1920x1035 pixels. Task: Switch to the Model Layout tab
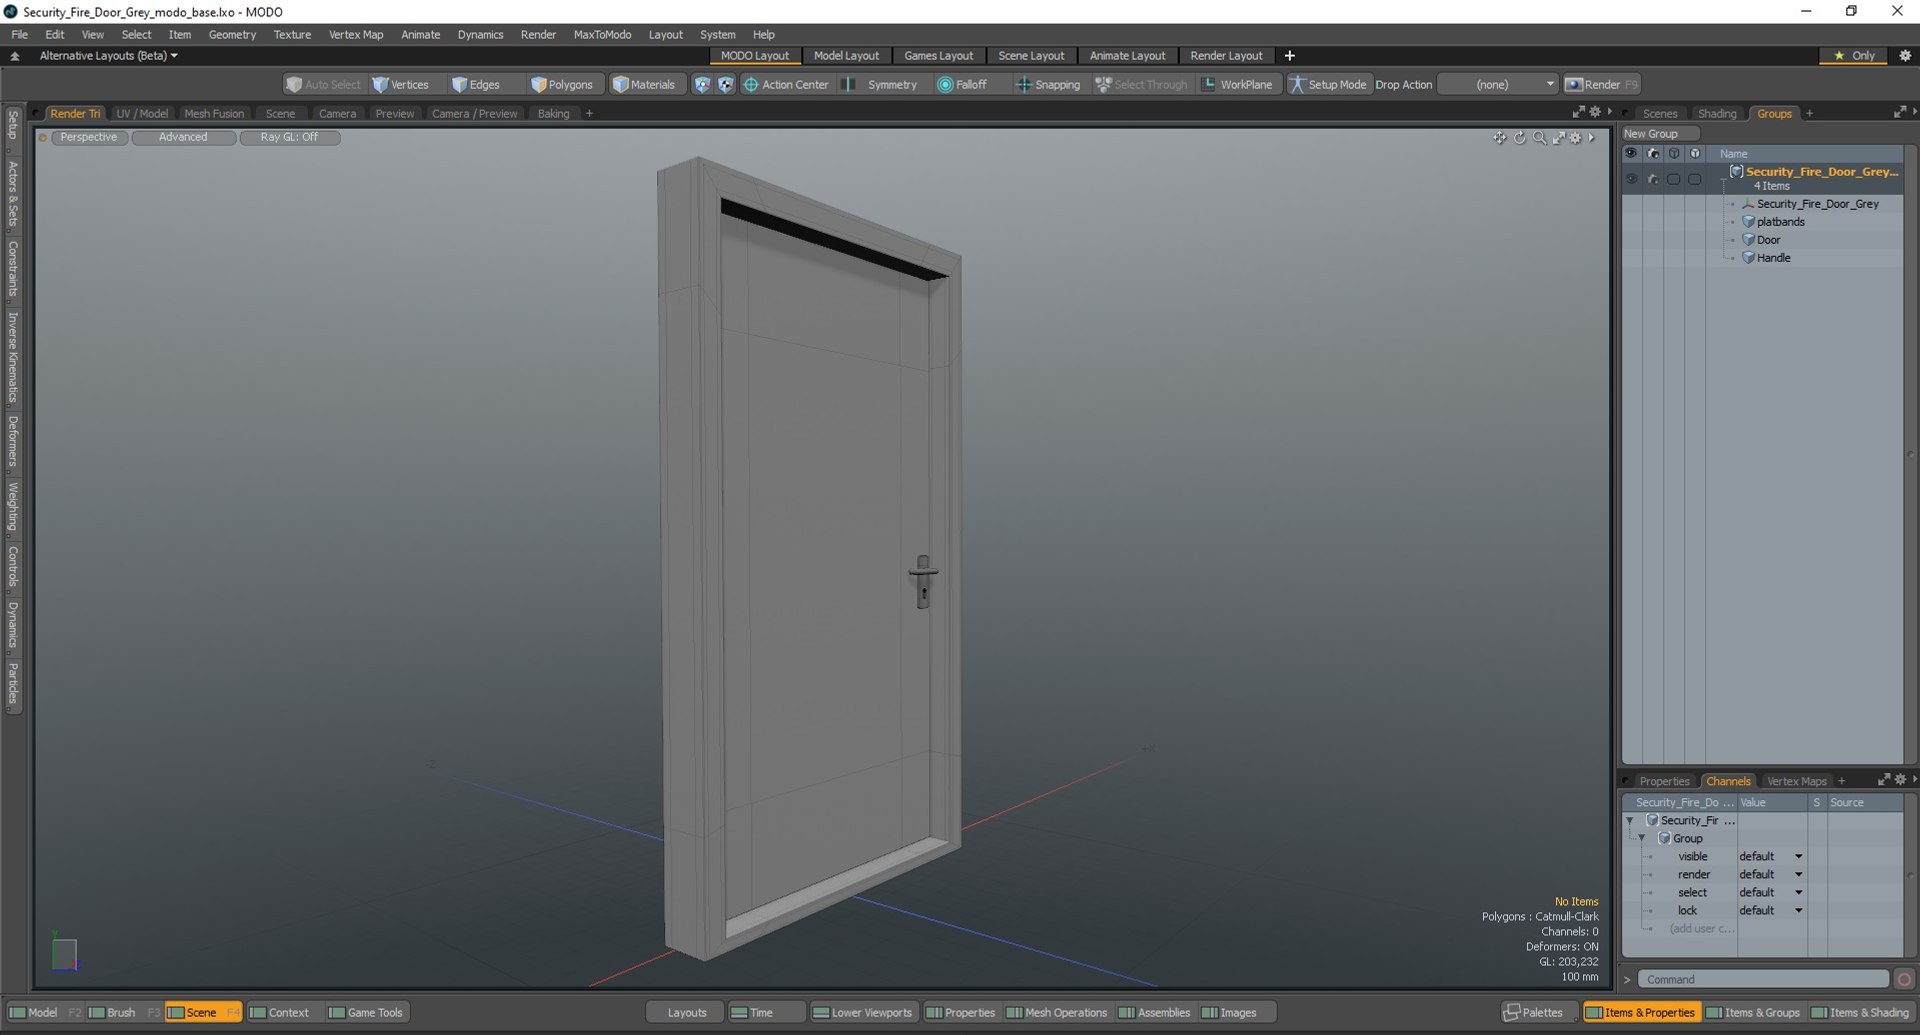pos(846,56)
